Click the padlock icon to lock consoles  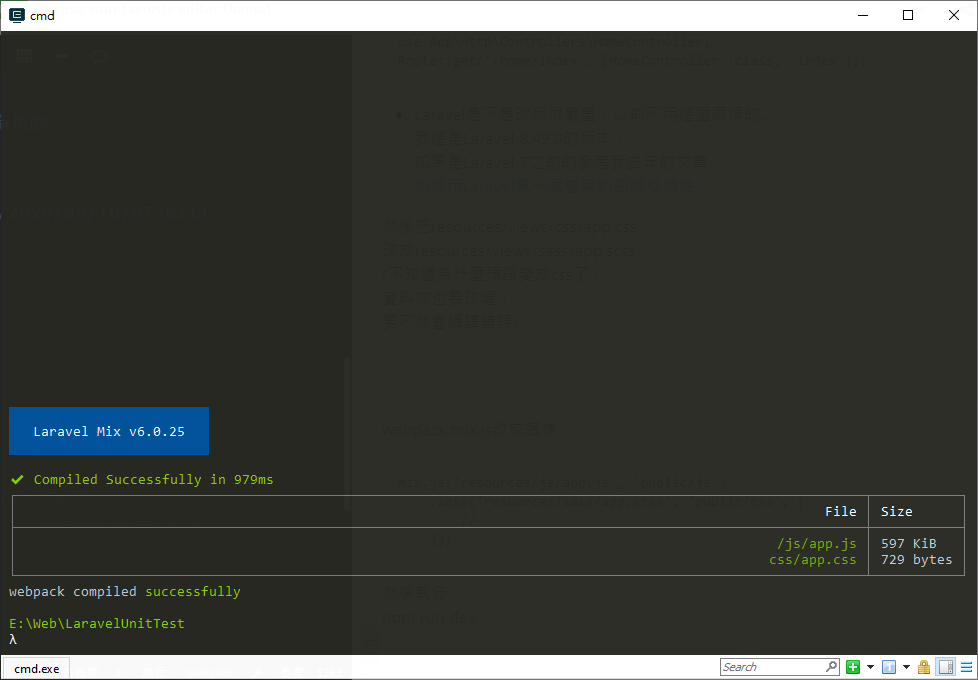tap(924, 667)
